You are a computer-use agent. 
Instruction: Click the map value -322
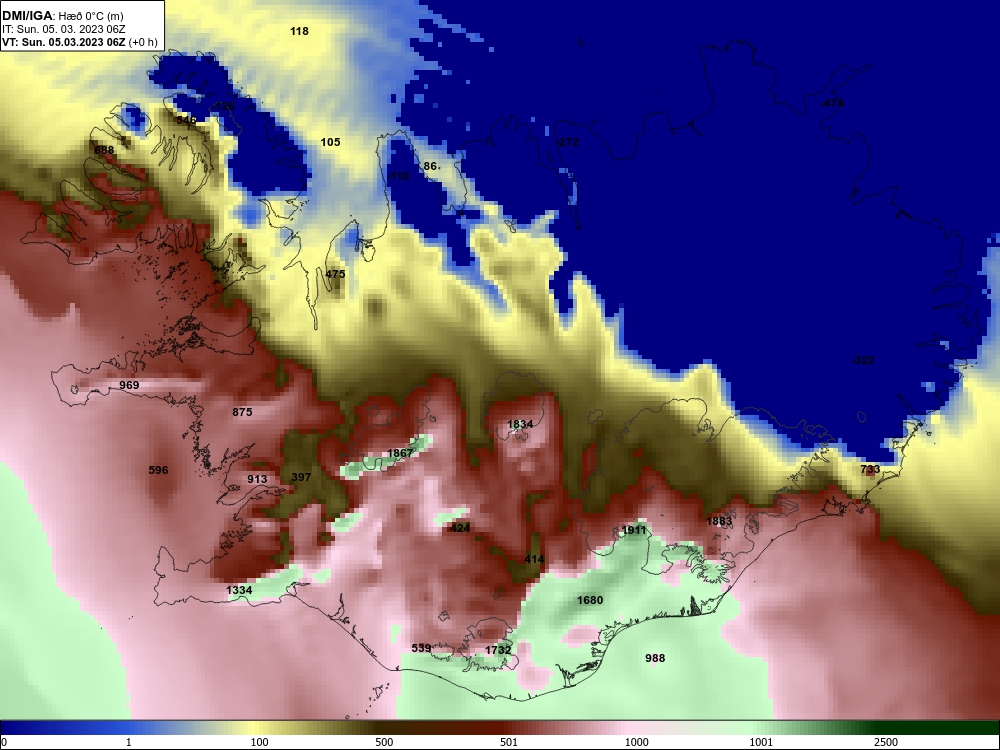(864, 360)
